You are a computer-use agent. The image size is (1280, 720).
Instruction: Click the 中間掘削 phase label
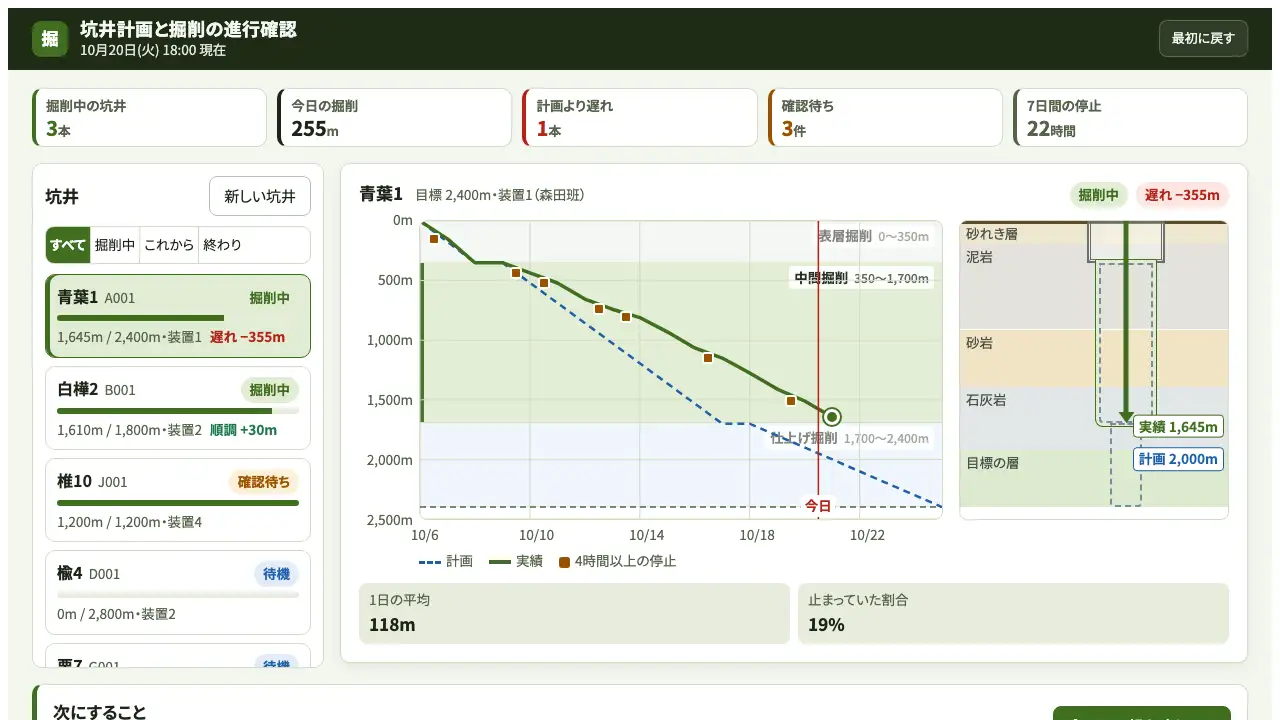pyautogui.click(x=861, y=278)
